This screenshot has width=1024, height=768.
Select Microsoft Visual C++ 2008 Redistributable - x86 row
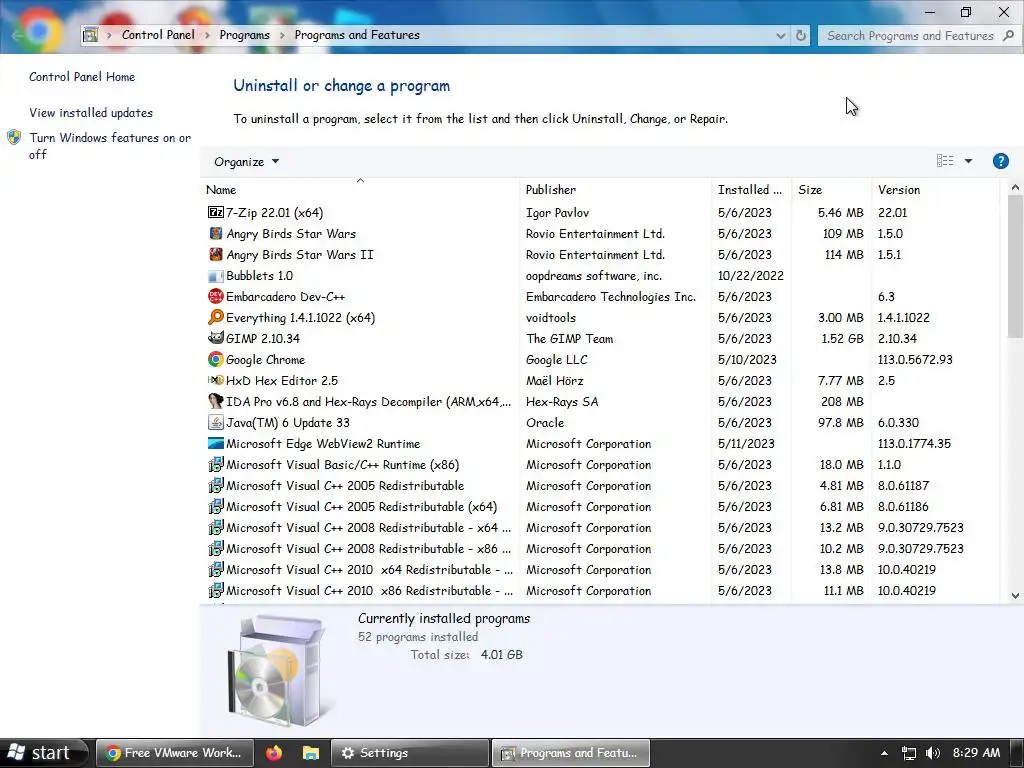click(x=600, y=549)
